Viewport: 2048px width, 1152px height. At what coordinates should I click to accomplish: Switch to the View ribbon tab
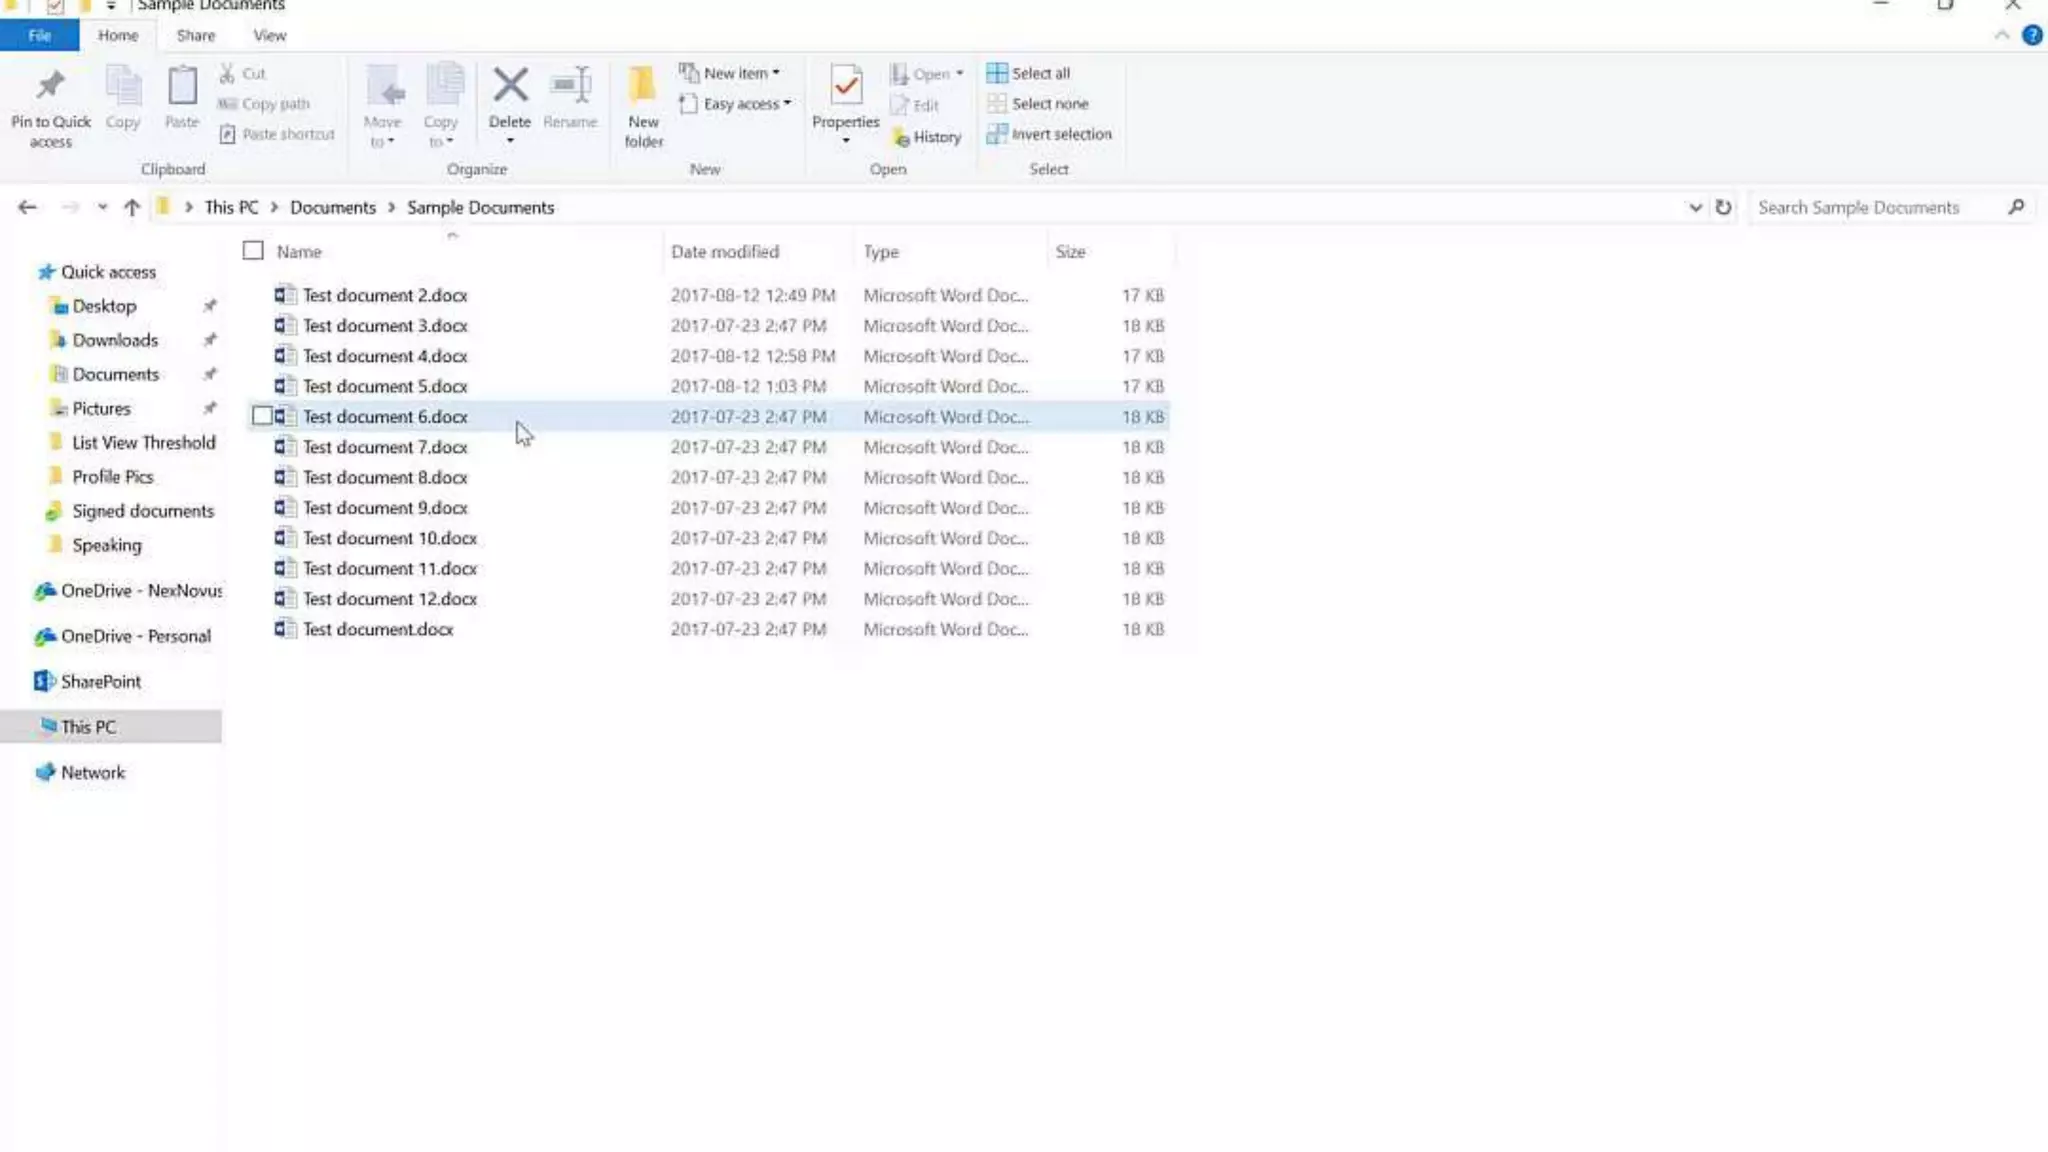(269, 35)
